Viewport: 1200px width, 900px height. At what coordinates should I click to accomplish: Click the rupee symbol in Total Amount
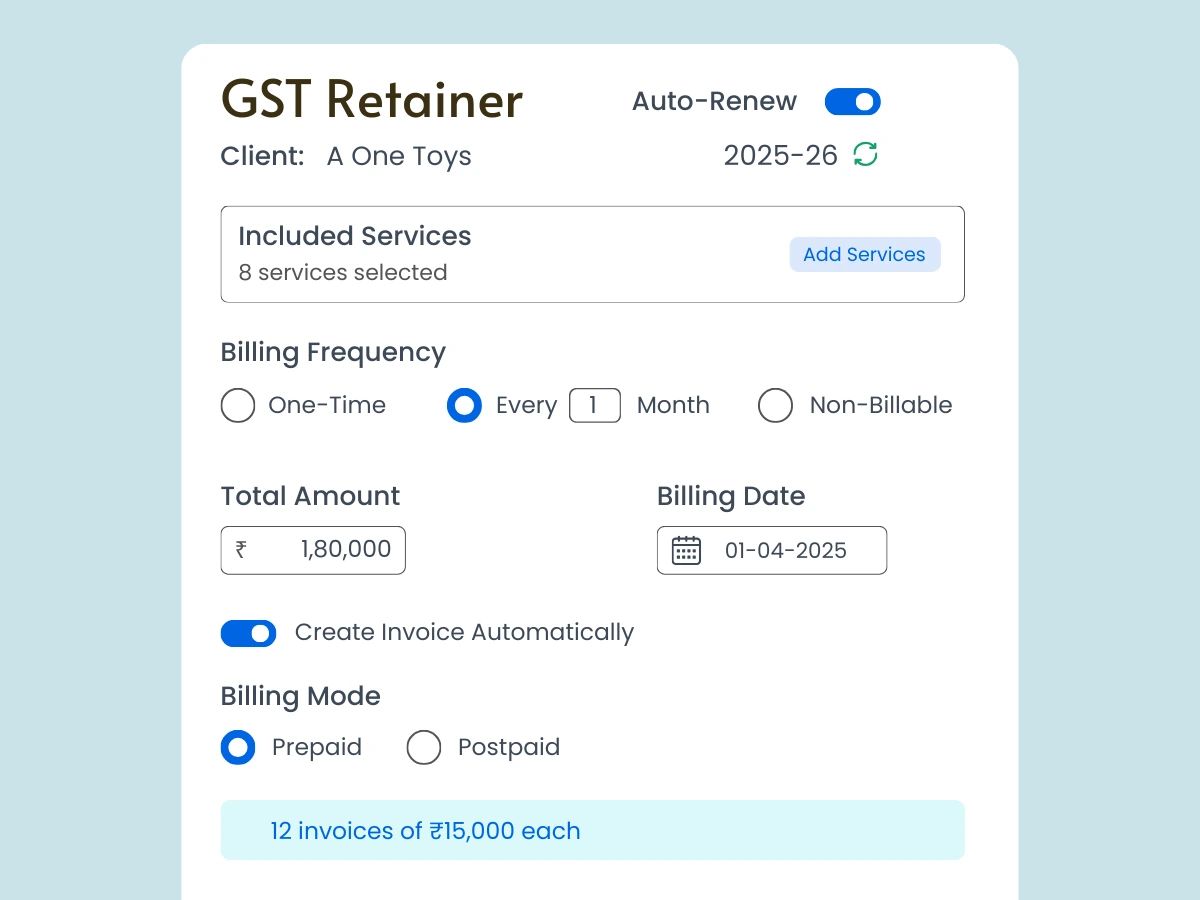click(241, 549)
